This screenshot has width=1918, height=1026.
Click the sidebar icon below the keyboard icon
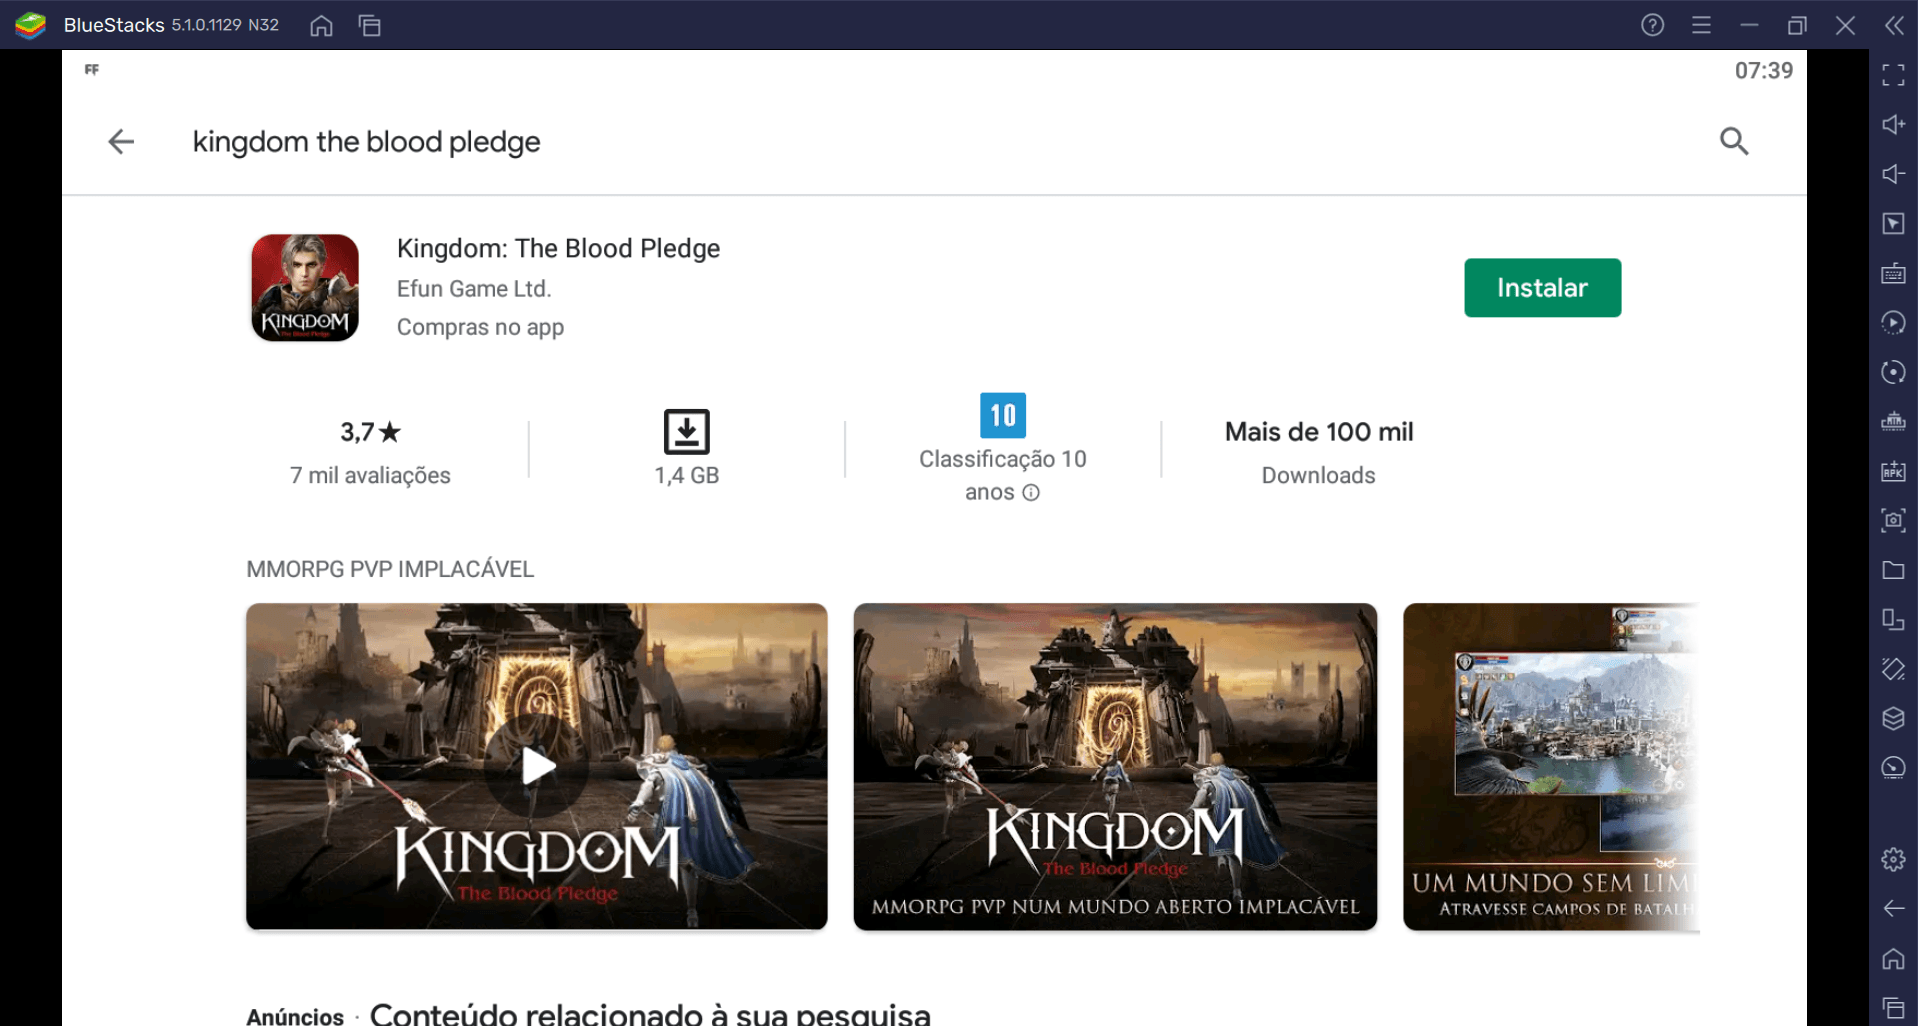[x=1893, y=322]
